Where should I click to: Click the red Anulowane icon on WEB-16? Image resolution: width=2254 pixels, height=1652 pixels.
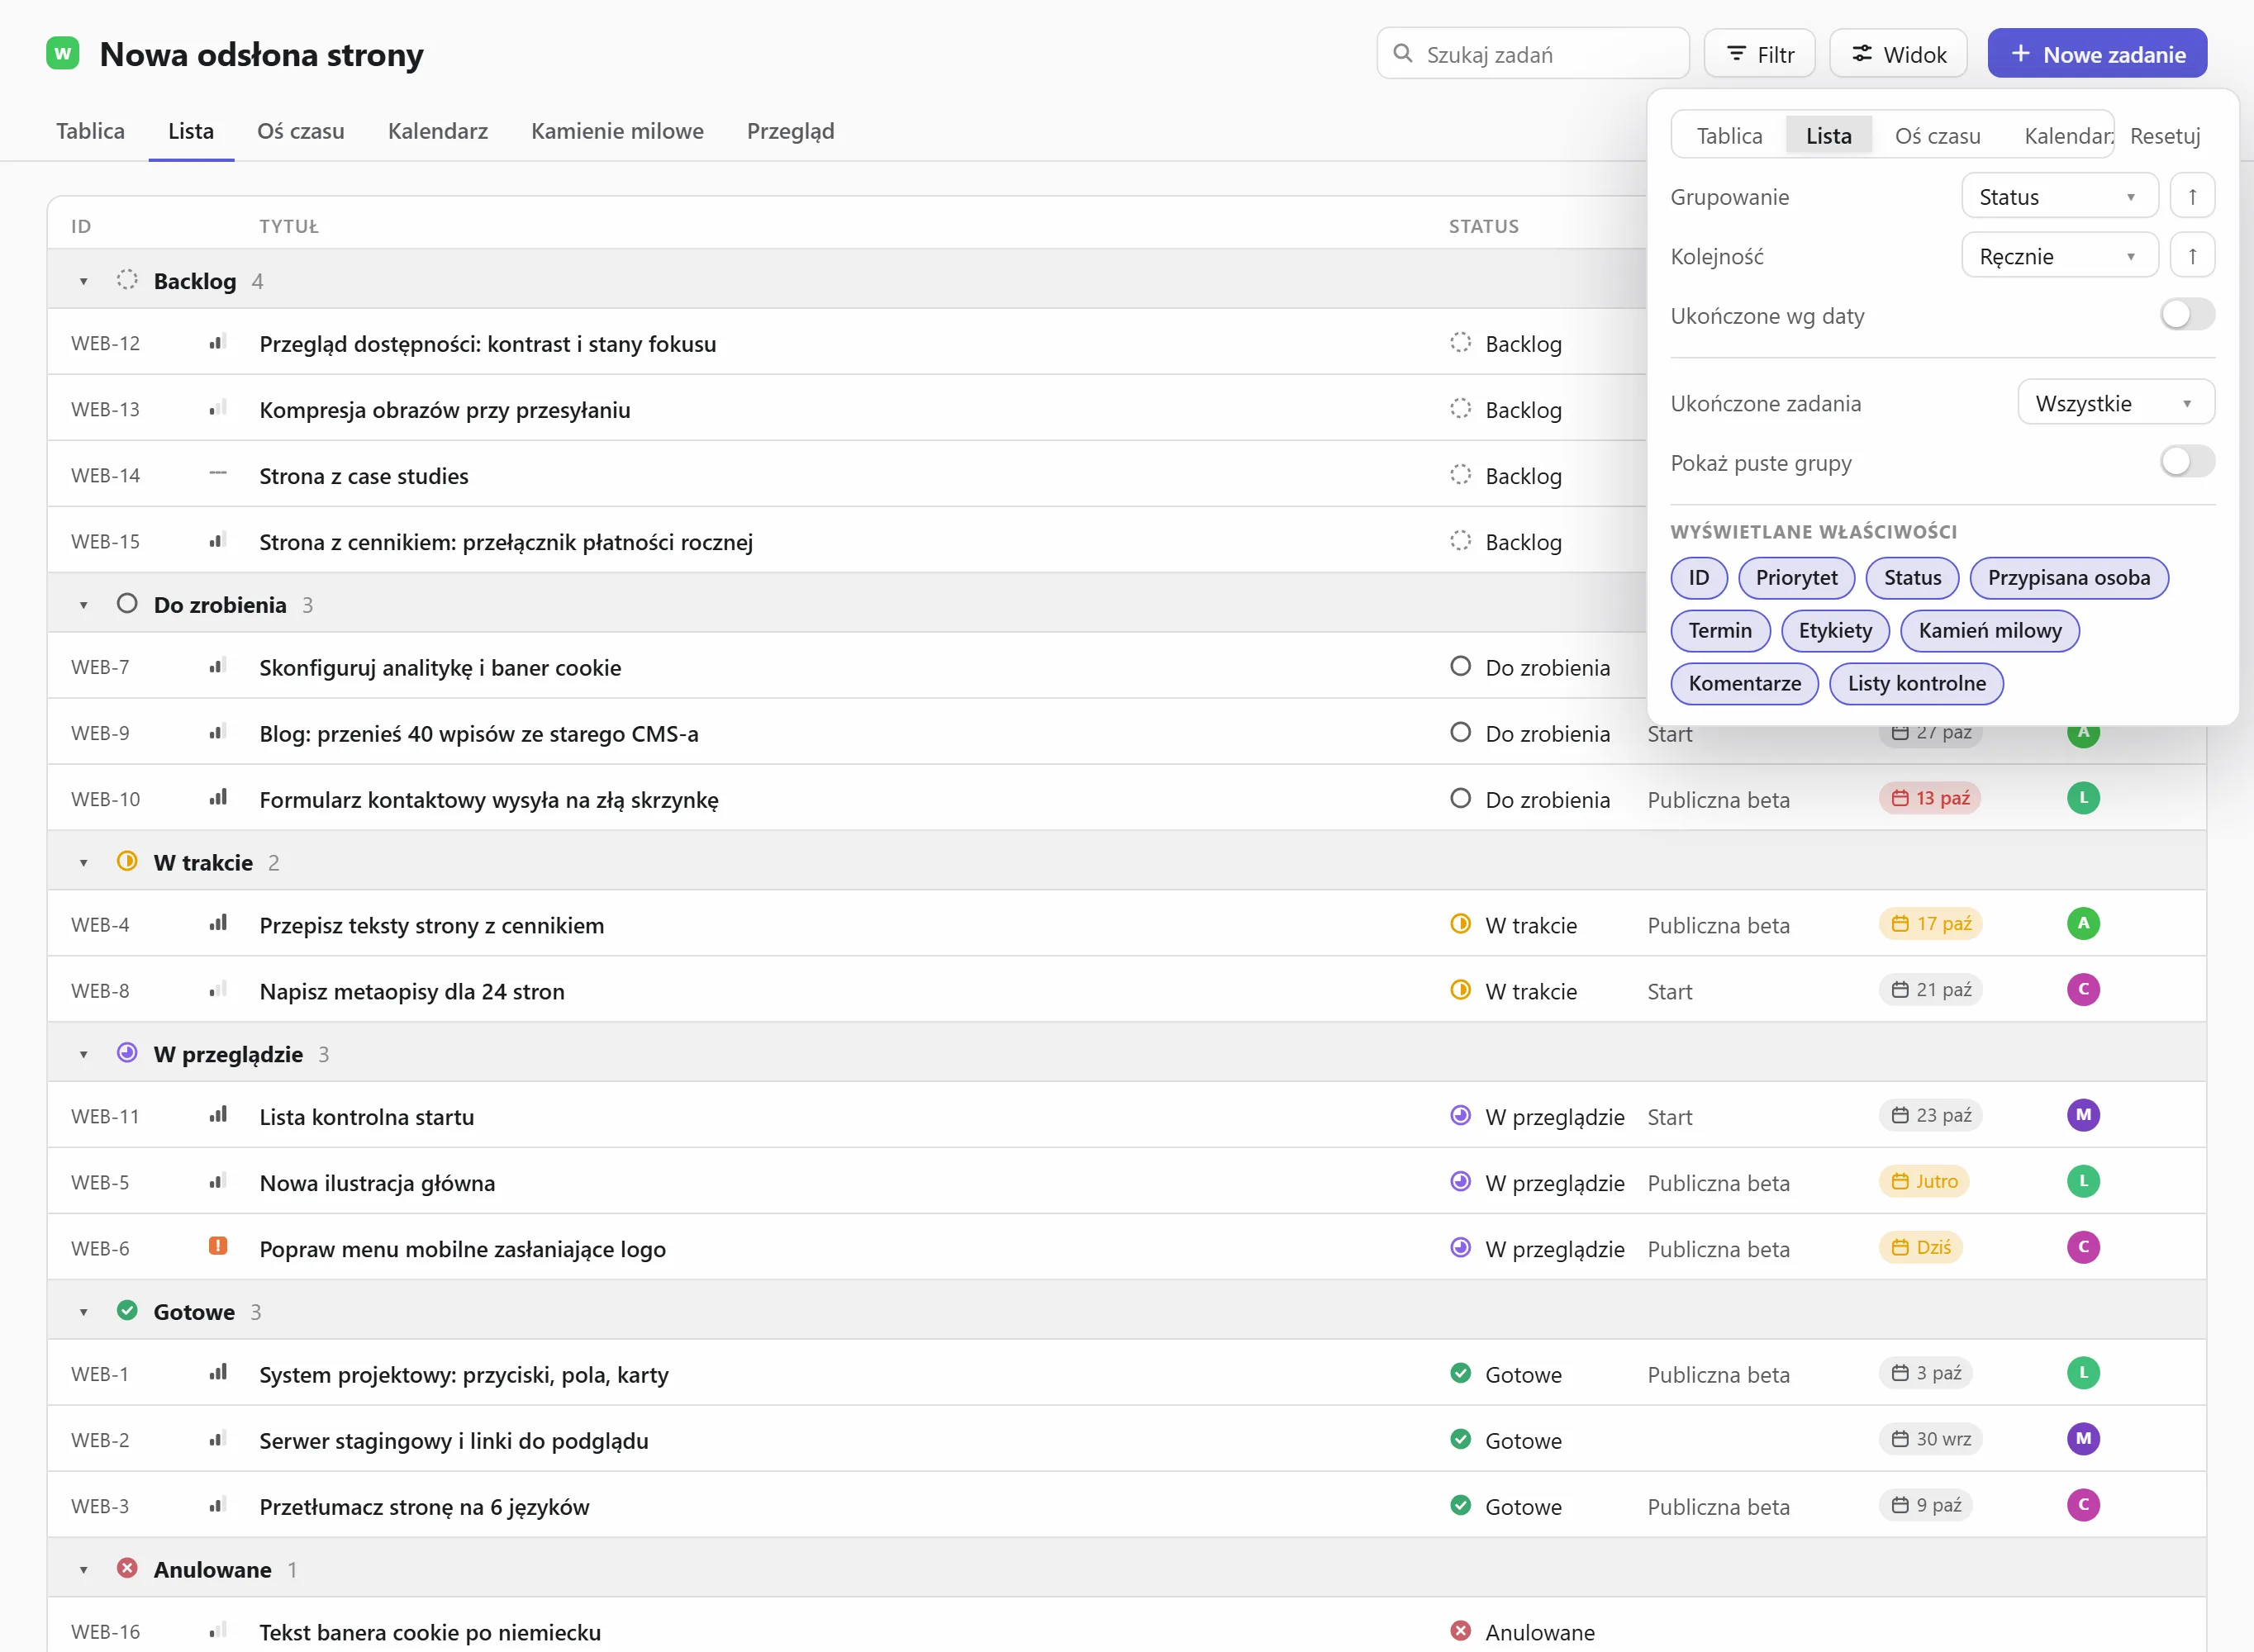click(1460, 1631)
